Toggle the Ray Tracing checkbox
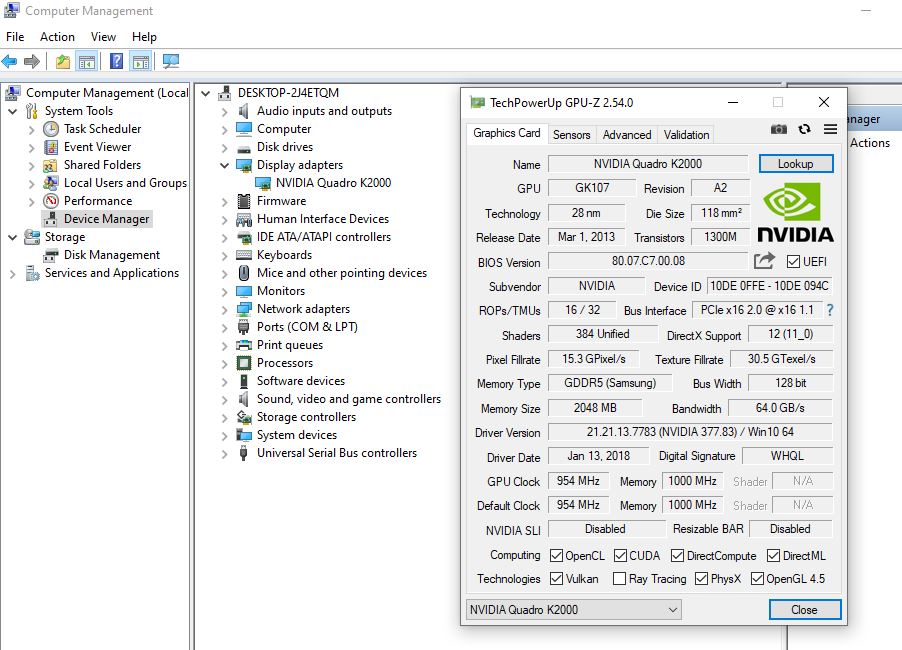This screenshot has height=650, width=902. [x=619, y=578]
